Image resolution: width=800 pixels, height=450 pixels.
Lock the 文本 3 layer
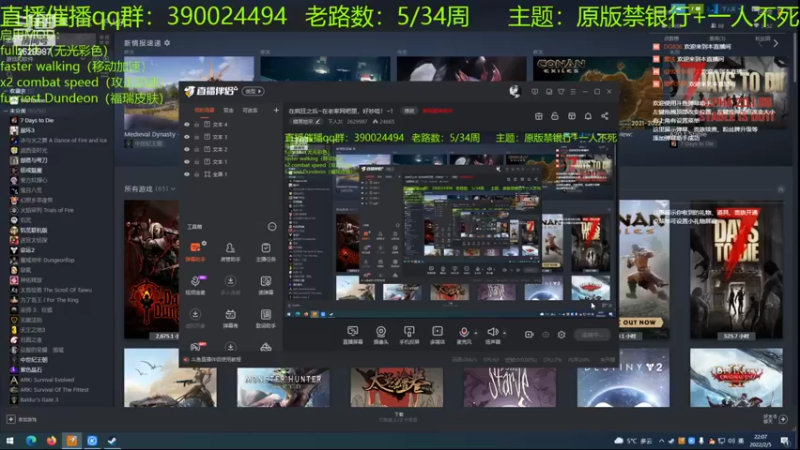[x=196, y=137]
